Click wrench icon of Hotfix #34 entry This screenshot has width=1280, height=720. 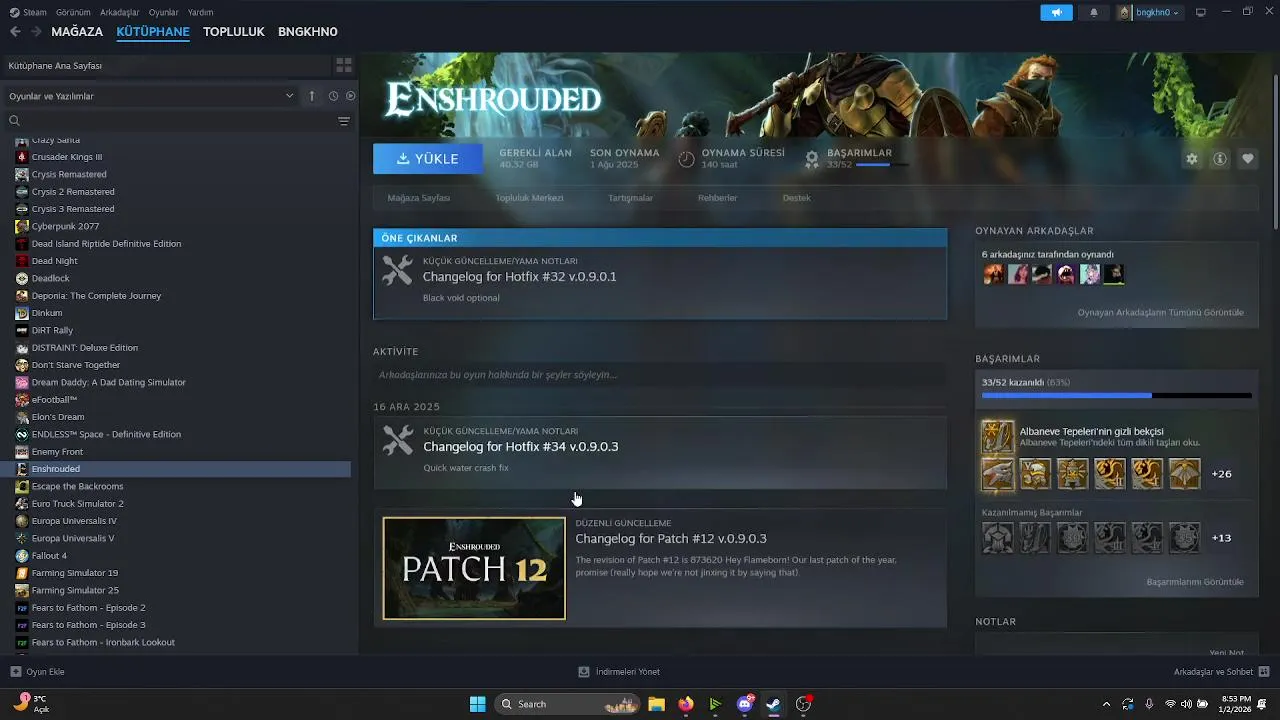398,441
